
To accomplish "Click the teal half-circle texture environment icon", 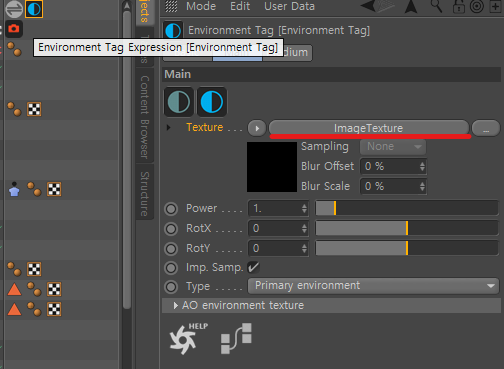I will [x=179, y=102].
